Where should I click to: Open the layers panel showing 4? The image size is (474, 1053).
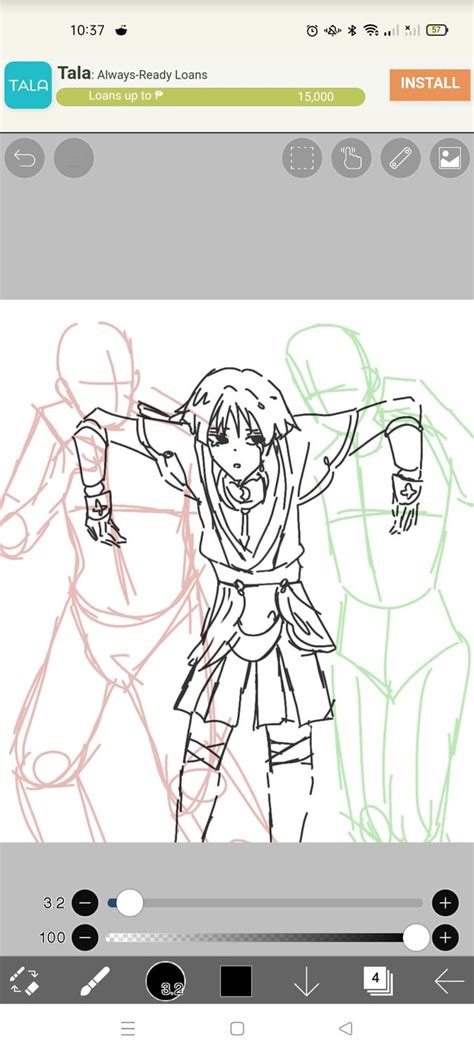[378, 981]
